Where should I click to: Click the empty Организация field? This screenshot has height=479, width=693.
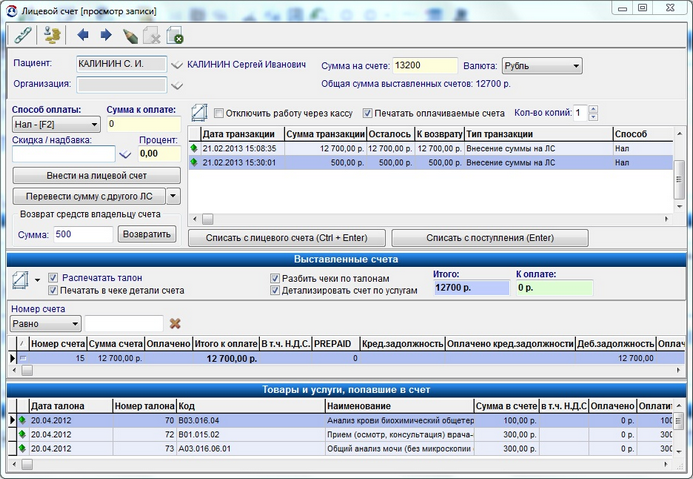[x=122, y=85]
